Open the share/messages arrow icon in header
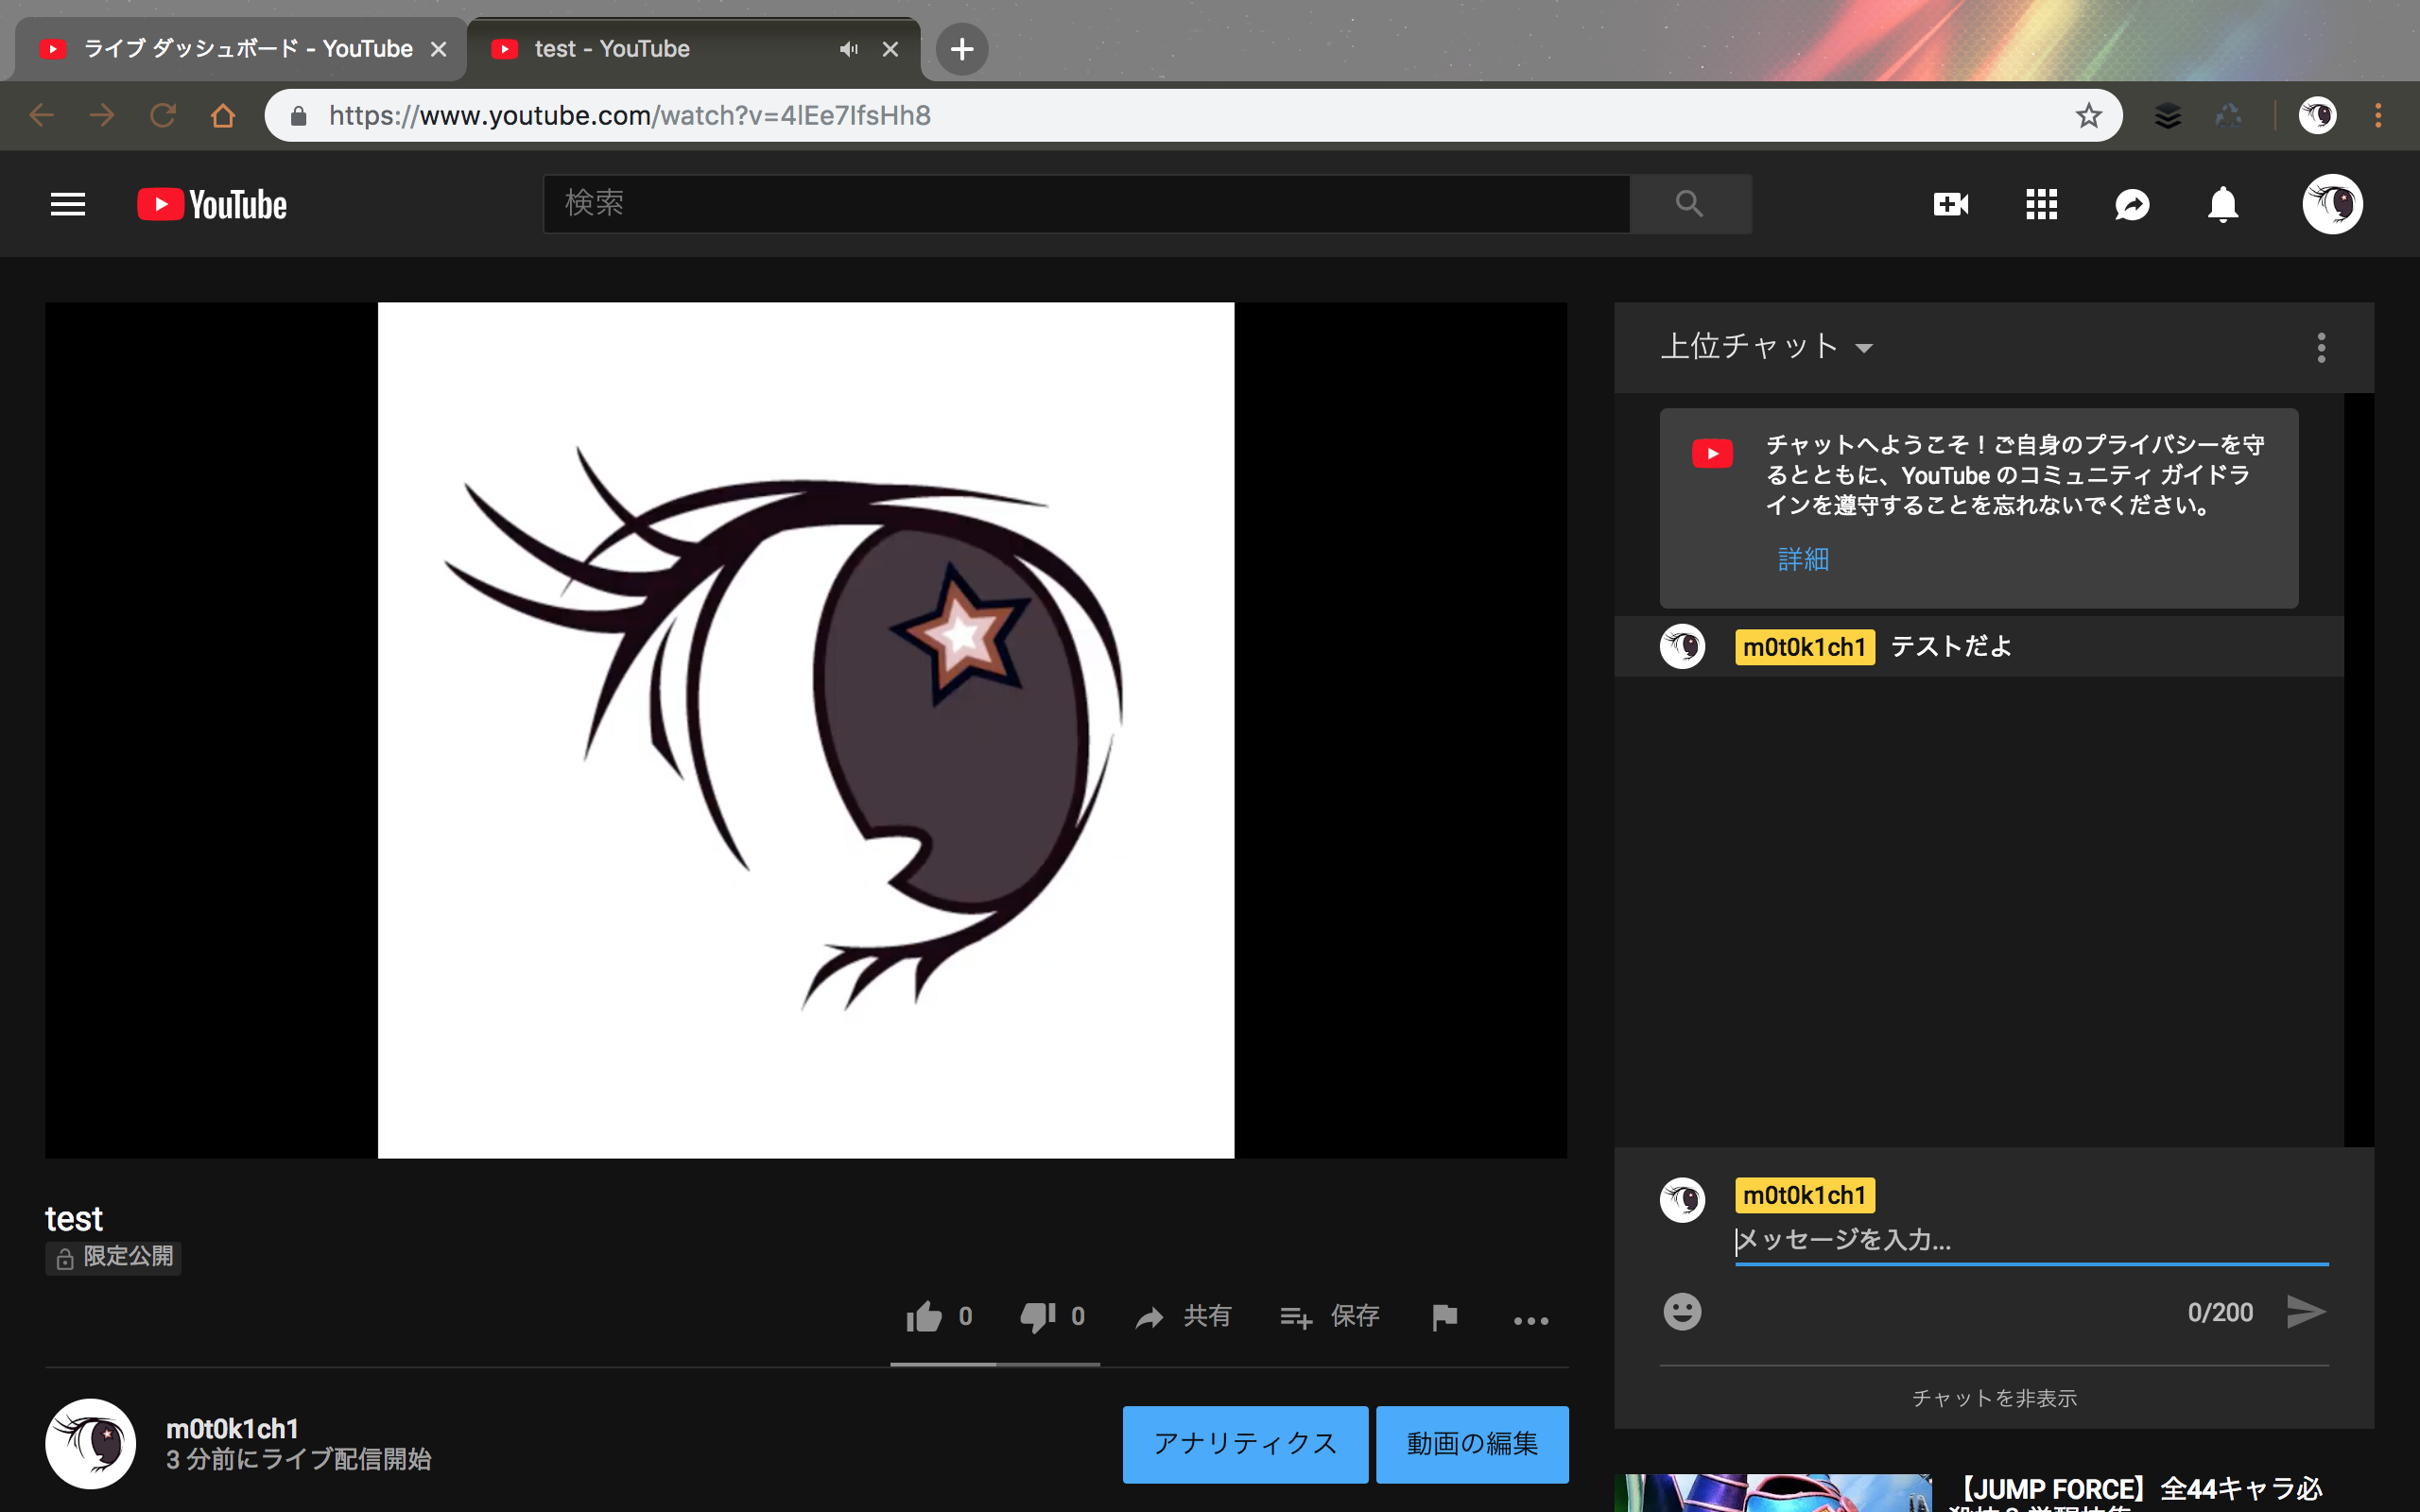The width and height of the screenshot is (2420, 1512). pos(2132,205)
